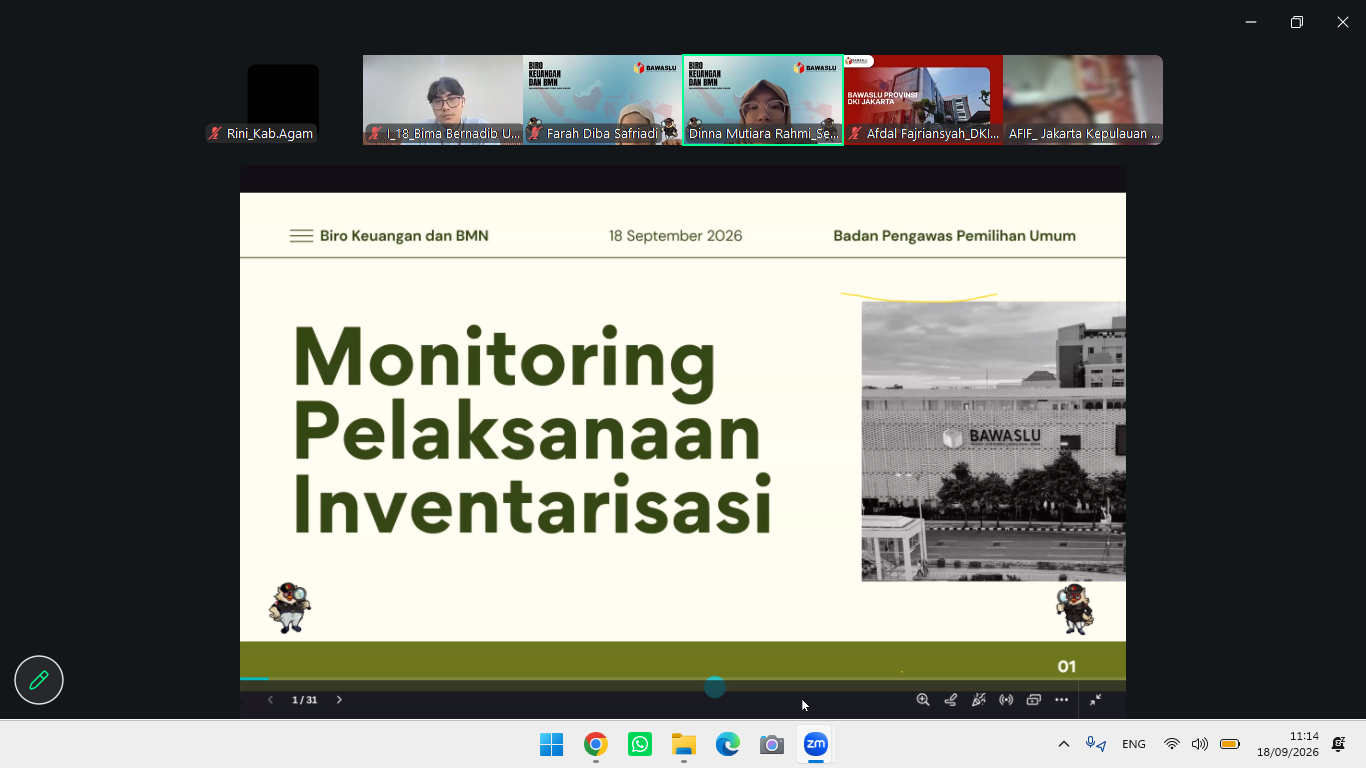Click the Zoom icon in the taskbar
1366x768 pixels.
pyautogui.click(x=816, y=744)
